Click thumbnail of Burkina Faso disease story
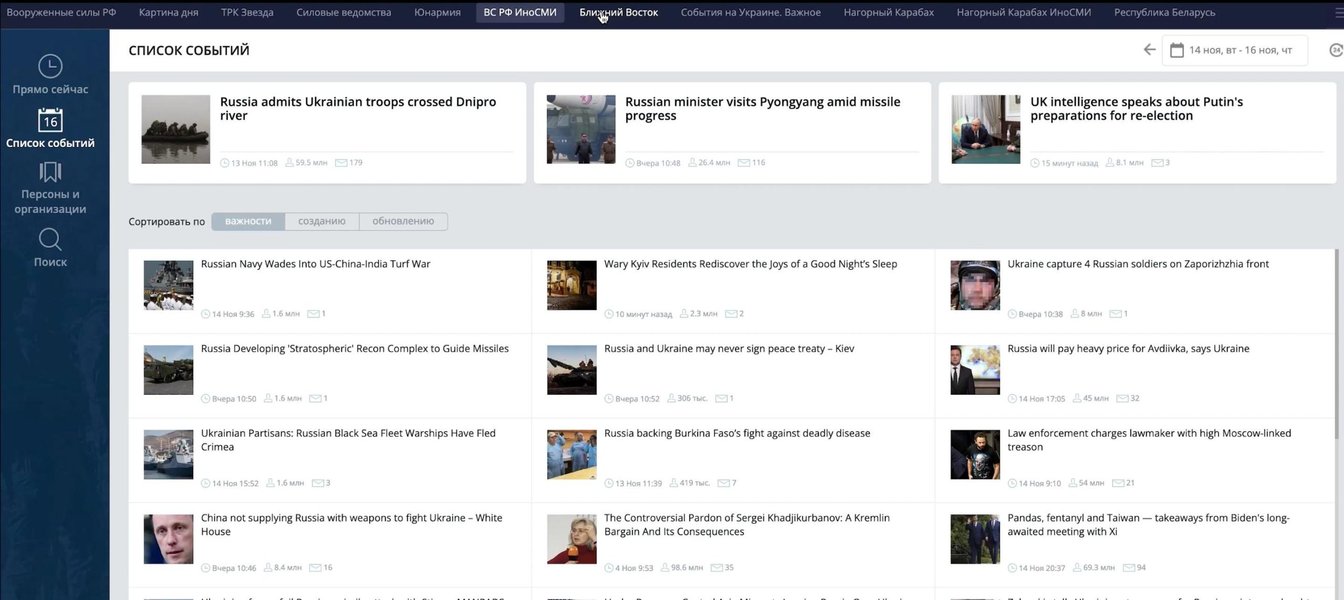 pyautogui.click(x=571, y=455)
